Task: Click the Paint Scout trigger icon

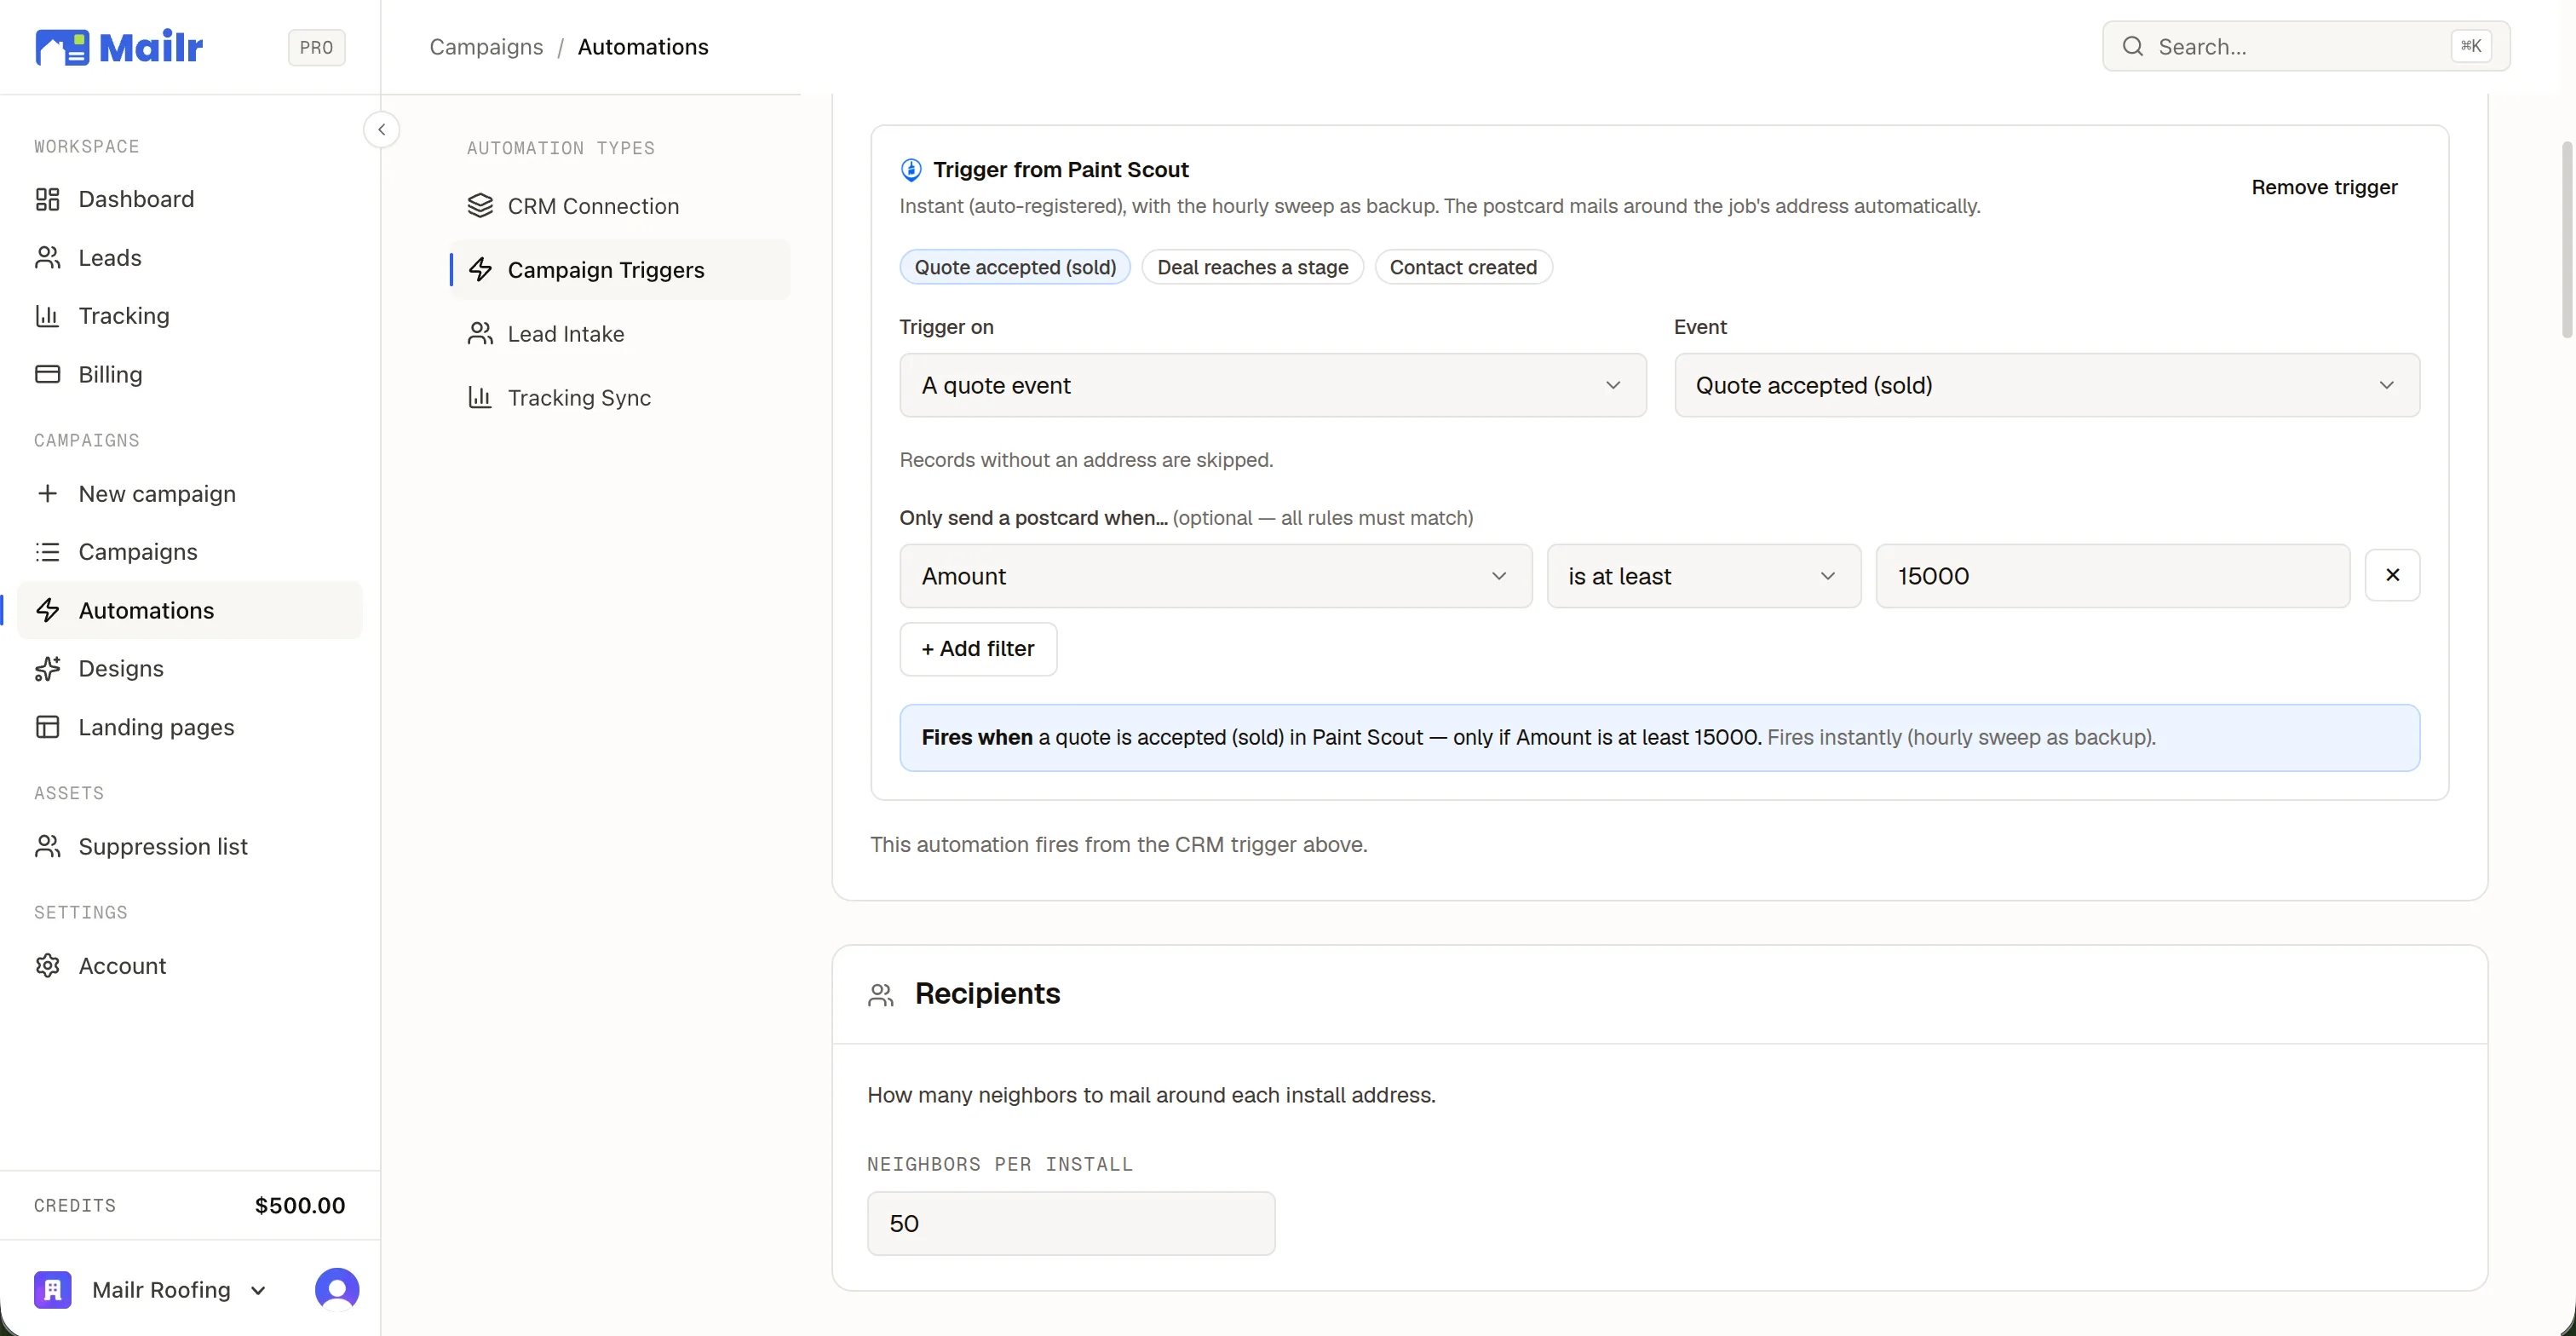Action: [911, 170]
